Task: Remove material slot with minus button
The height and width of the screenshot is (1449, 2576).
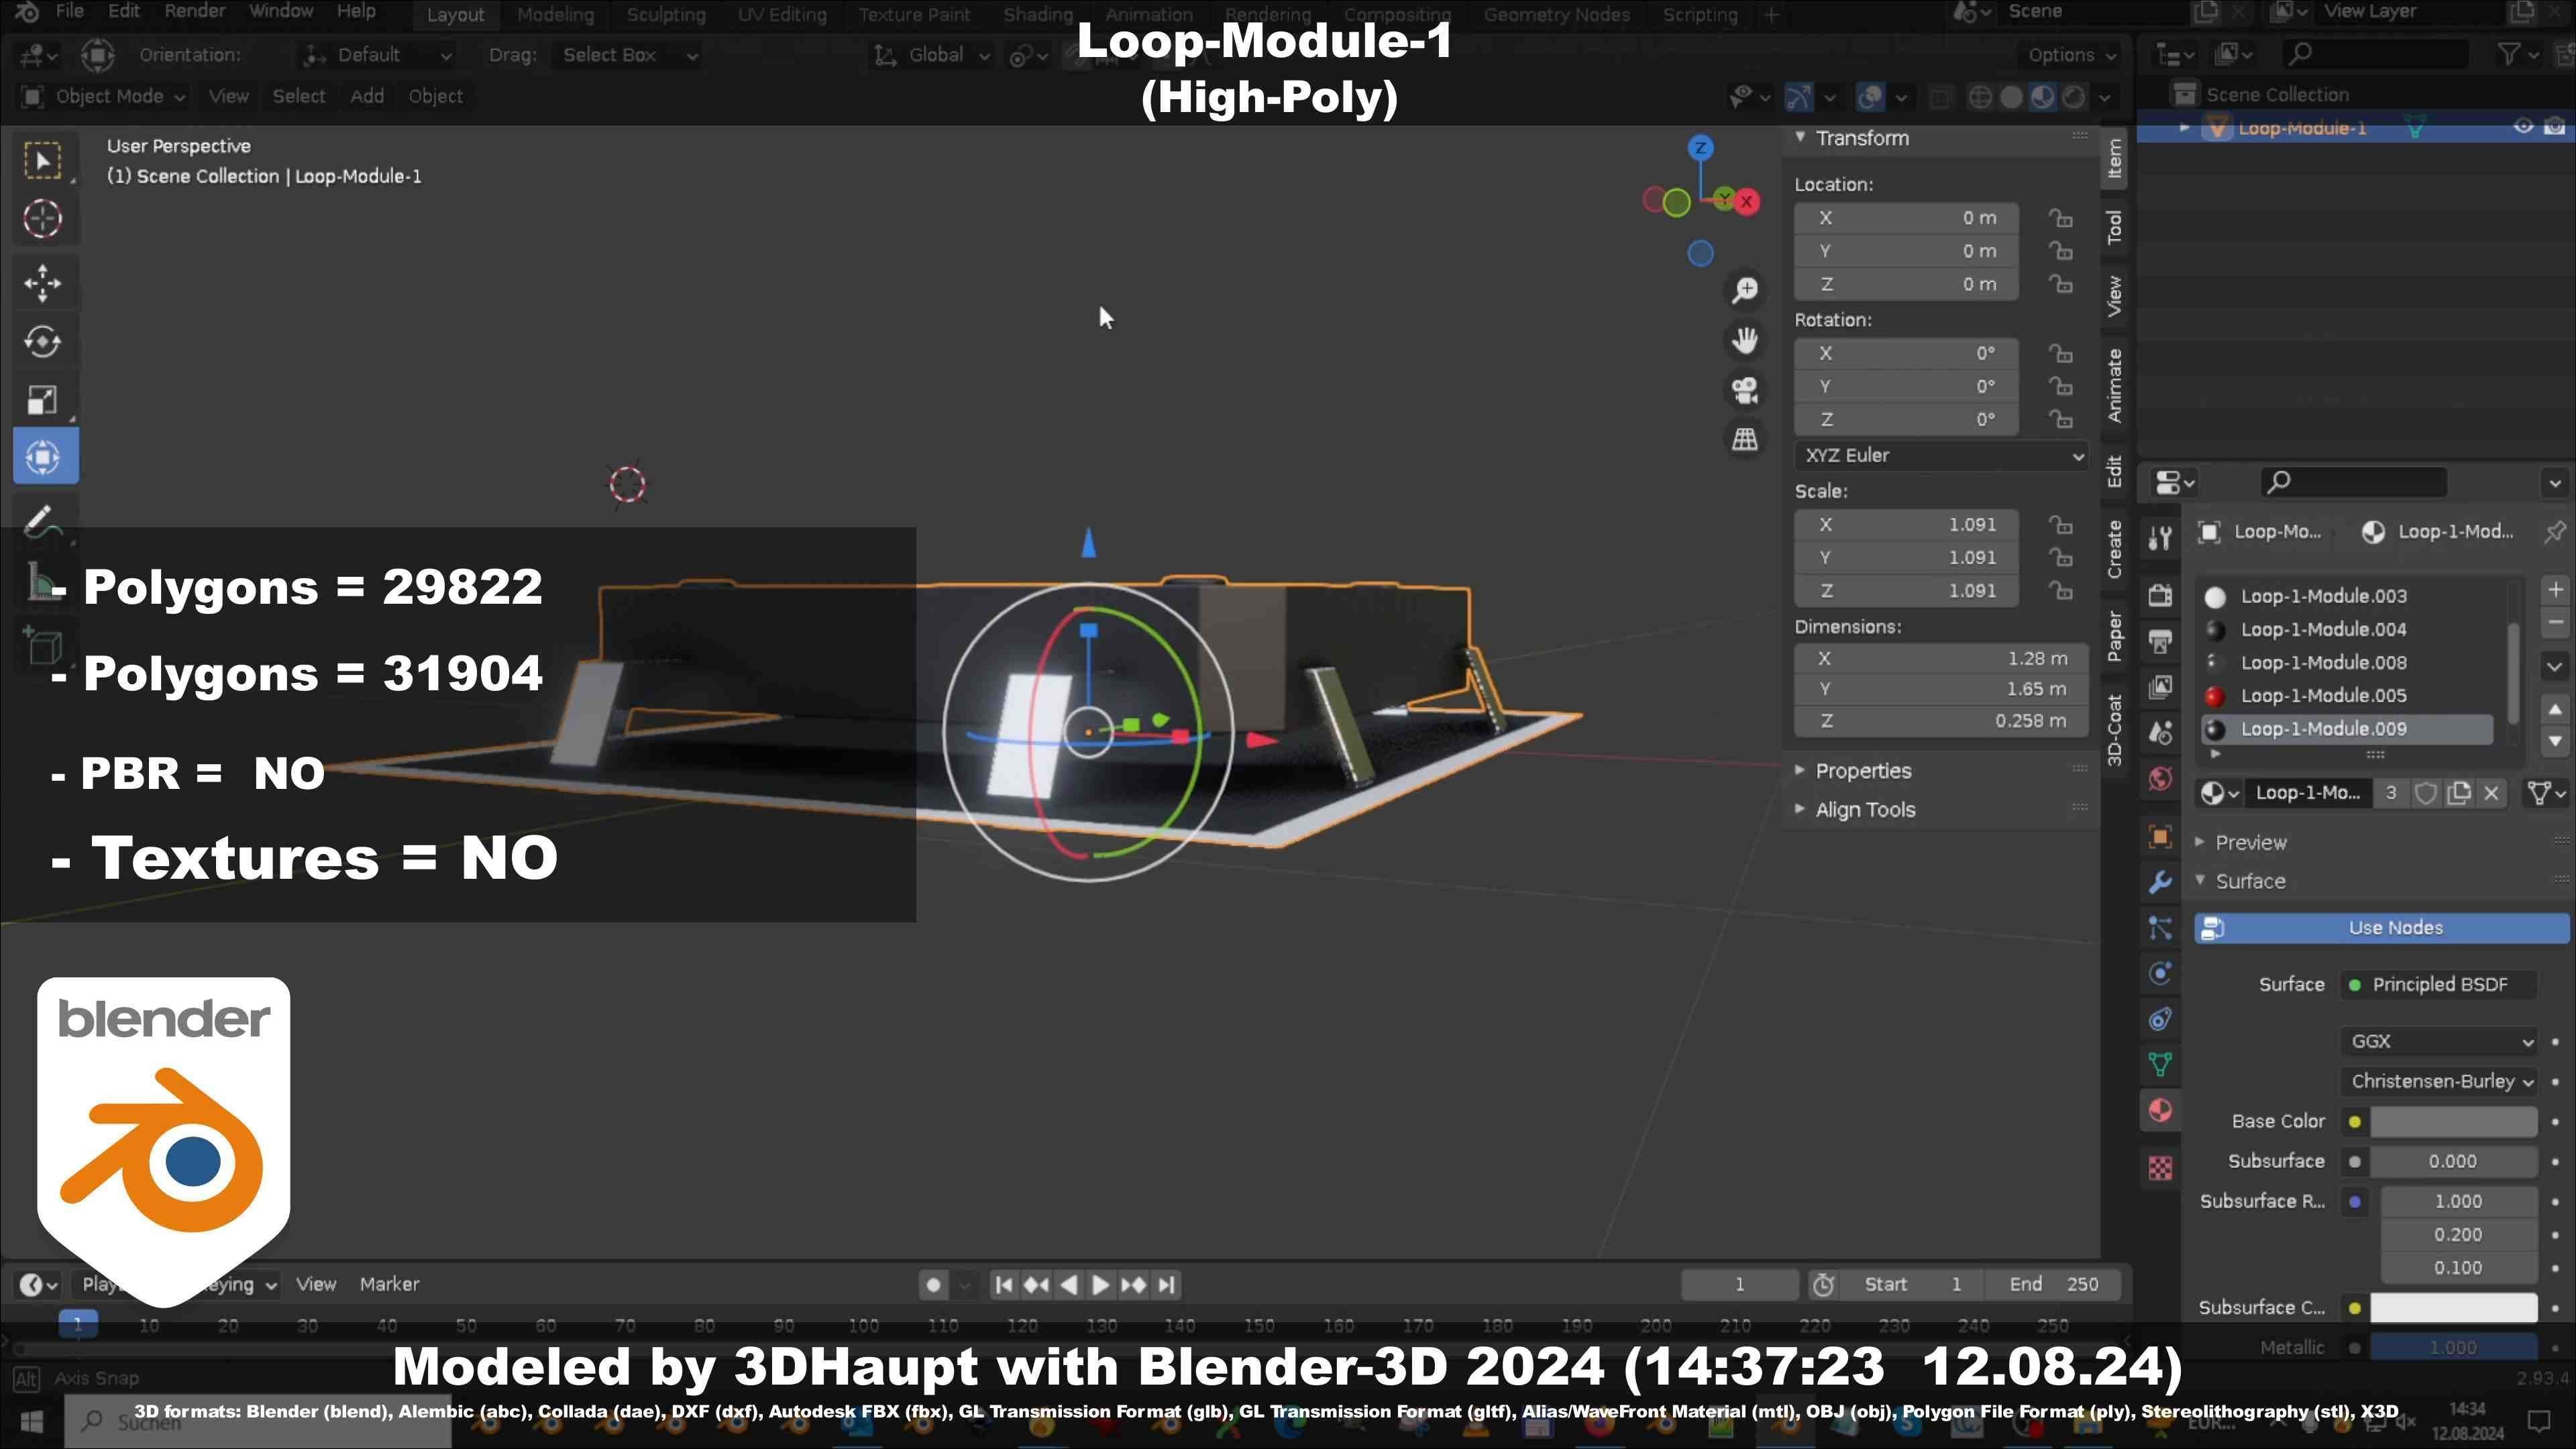Action: 2556,622
